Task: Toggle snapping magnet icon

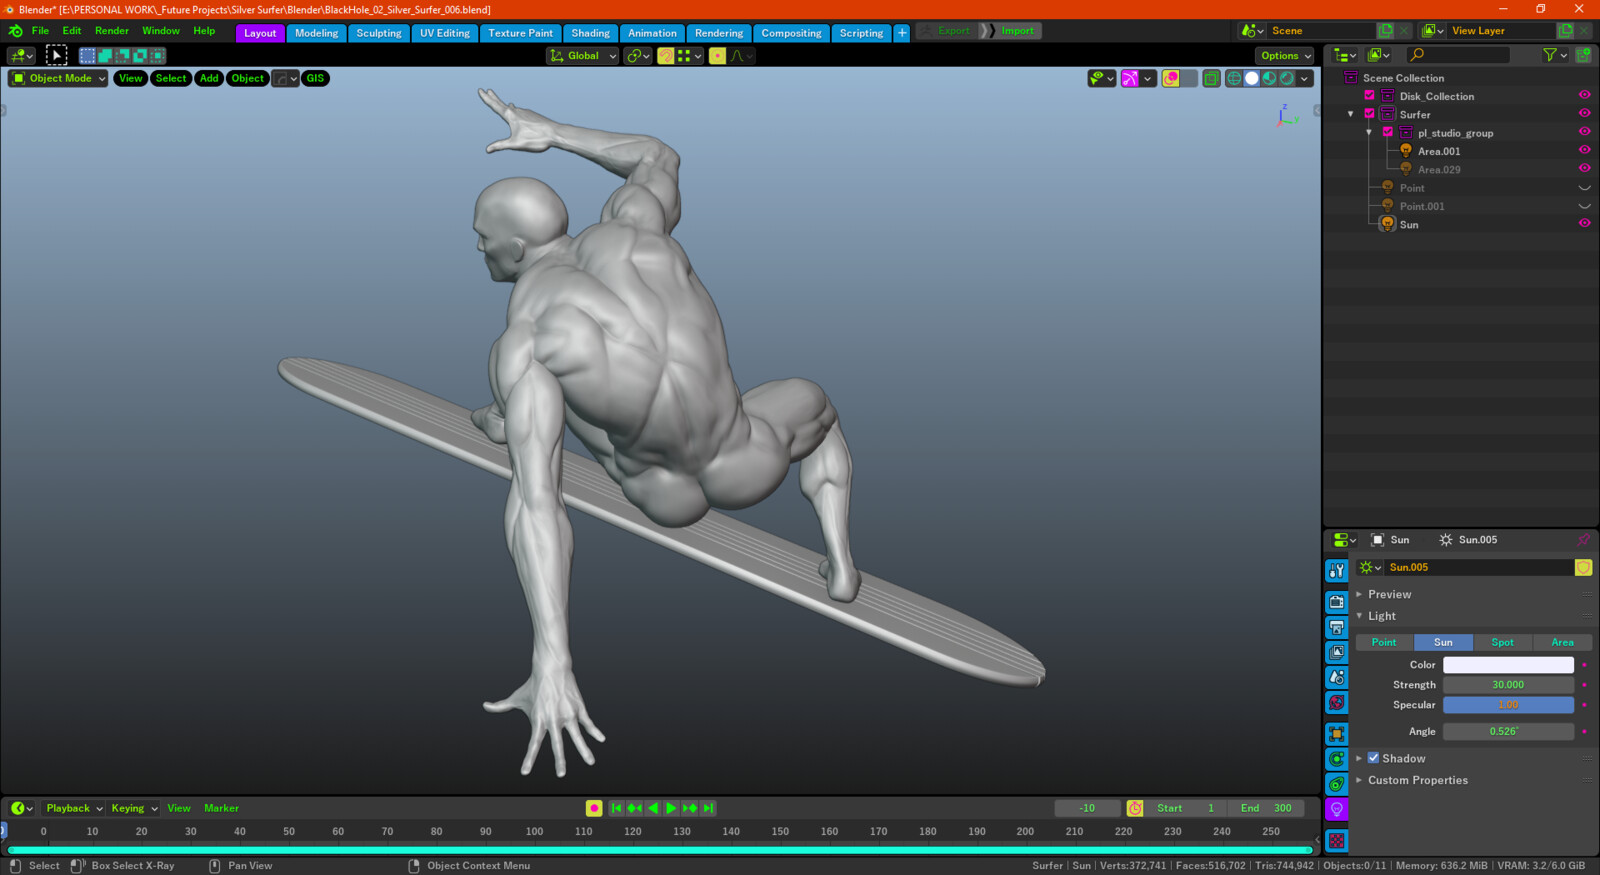Action: tap(666, 56)
